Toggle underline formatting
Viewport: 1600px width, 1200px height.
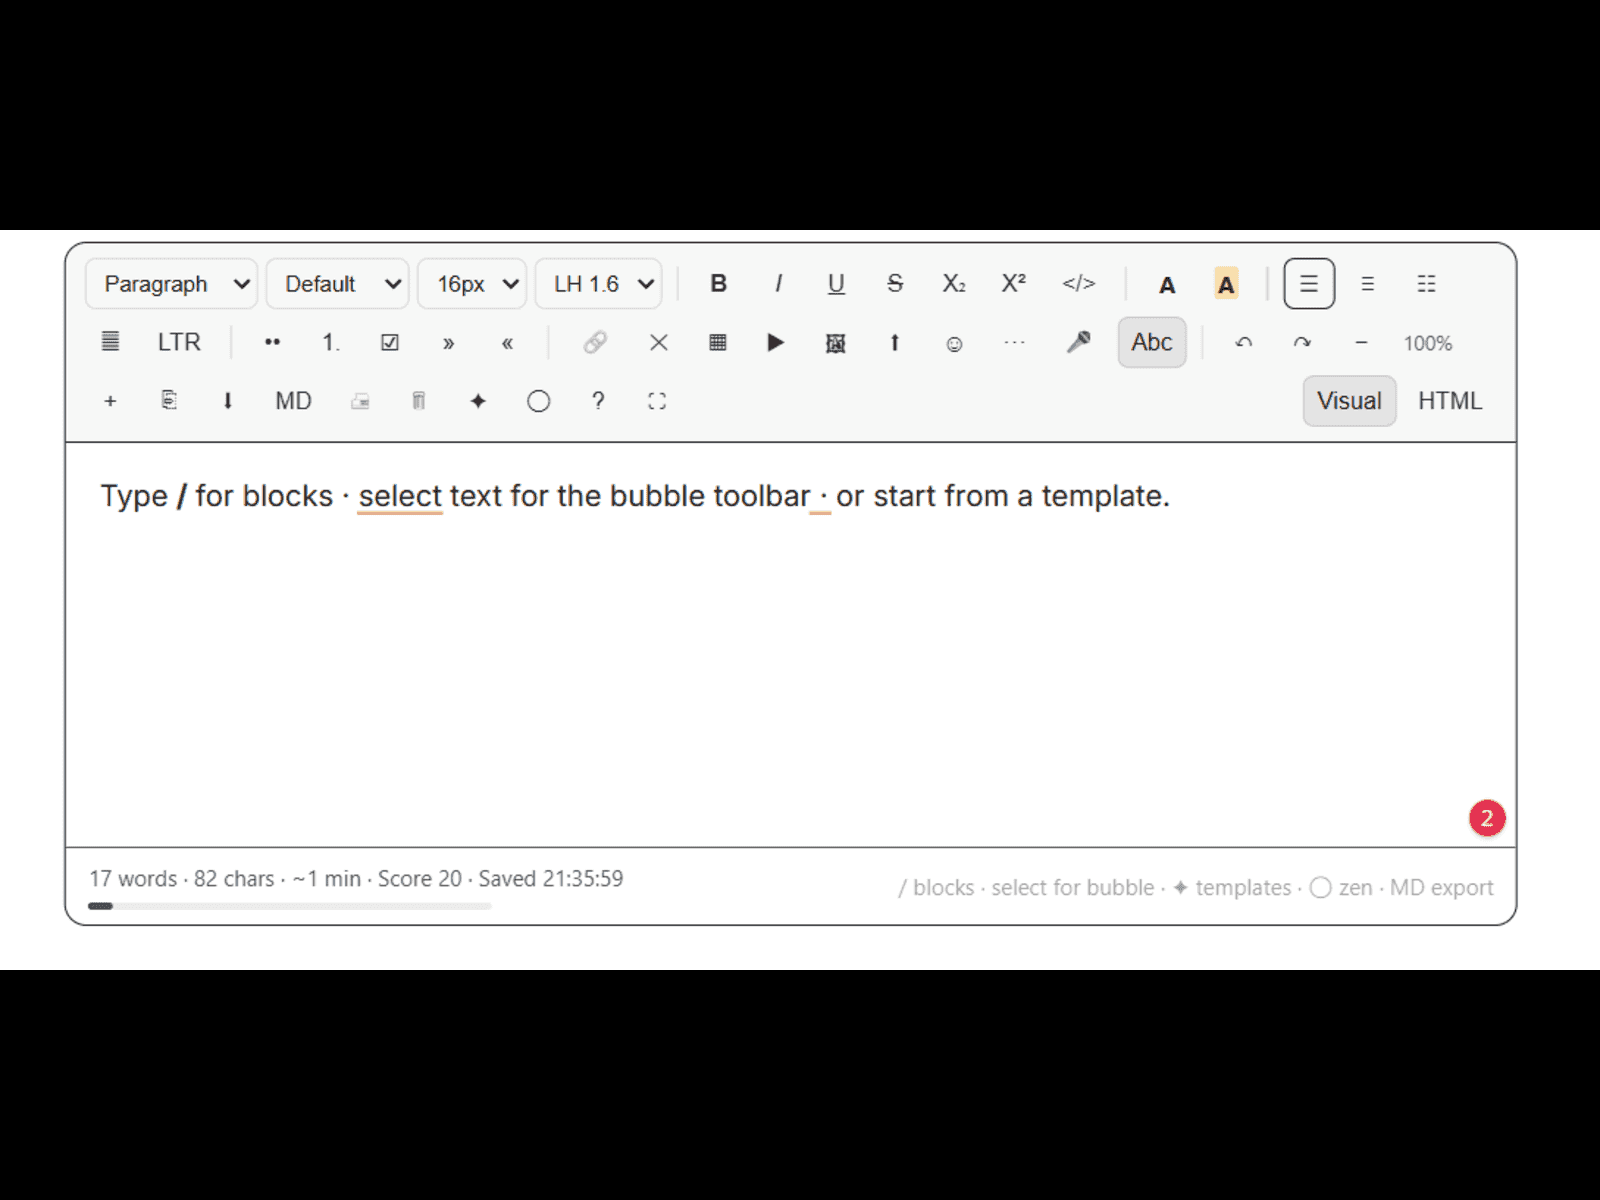[x=836, y=284]
